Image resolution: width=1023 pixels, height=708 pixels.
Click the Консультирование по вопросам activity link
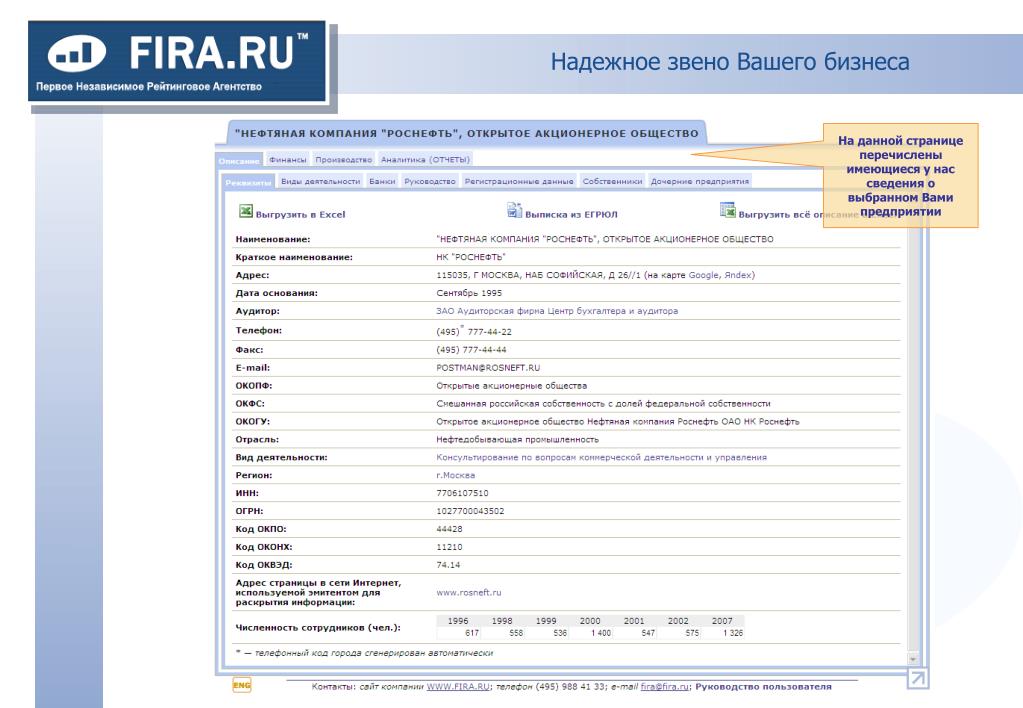[602, 457]
